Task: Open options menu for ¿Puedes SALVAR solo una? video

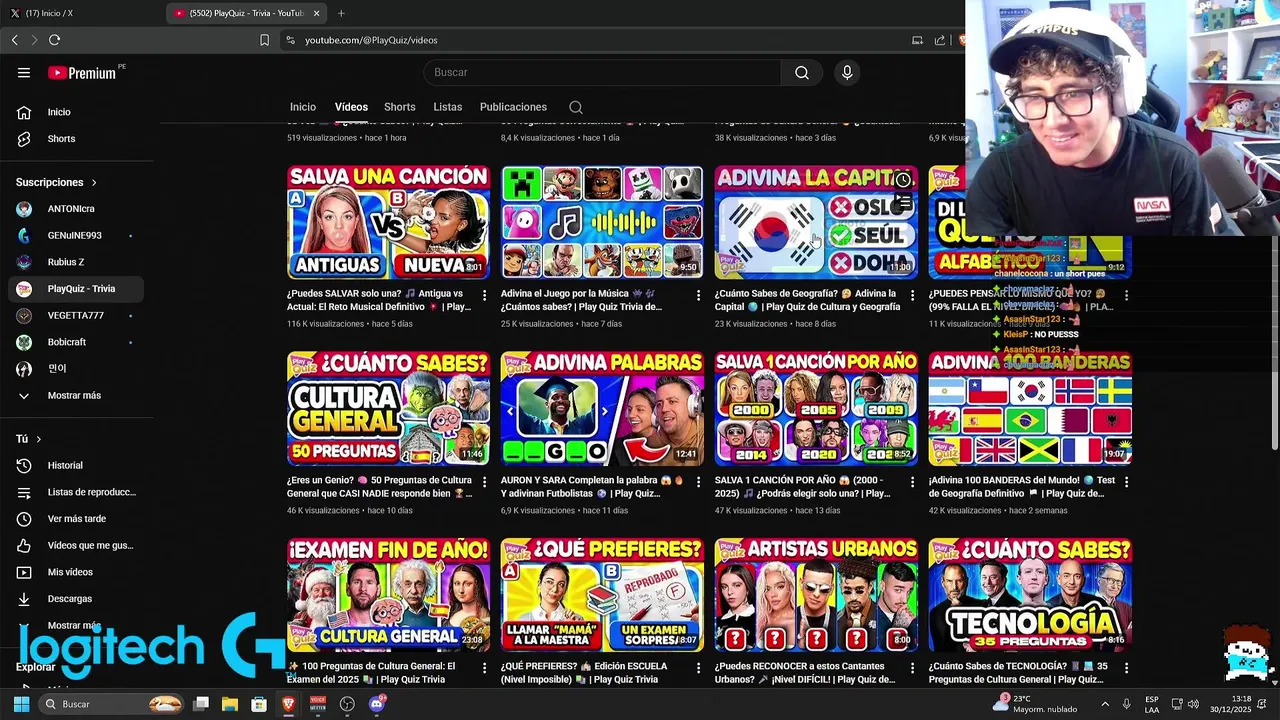Action: pyautogui.click(x=485, y=295)
